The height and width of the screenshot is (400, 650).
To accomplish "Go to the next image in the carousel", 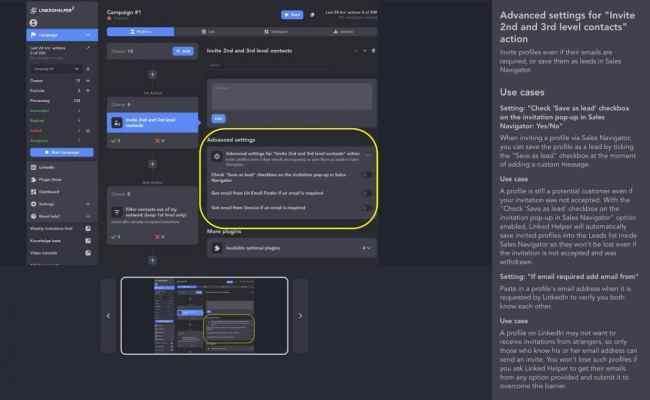I will (x=300, y=316).
